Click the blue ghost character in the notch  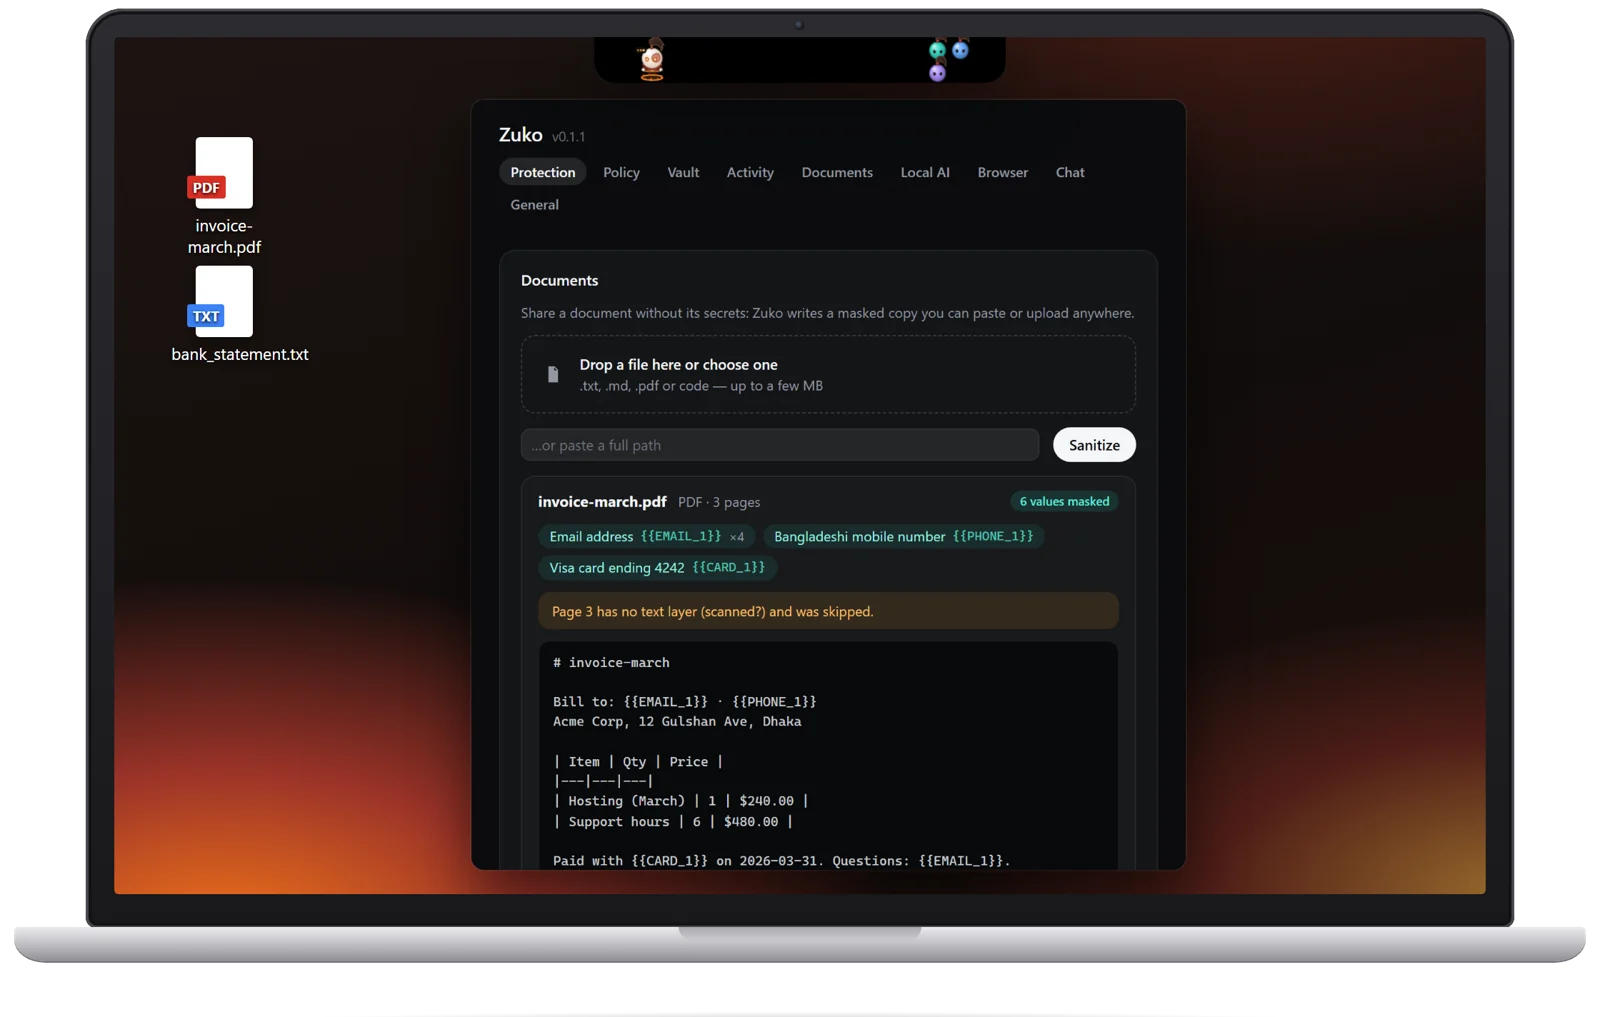(960, 49)
